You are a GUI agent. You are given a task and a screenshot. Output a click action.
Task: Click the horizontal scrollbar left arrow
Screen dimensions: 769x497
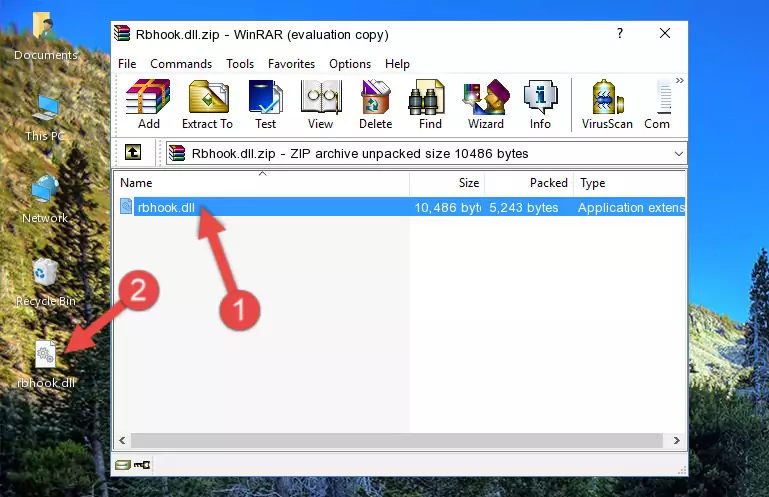[123, 440]
